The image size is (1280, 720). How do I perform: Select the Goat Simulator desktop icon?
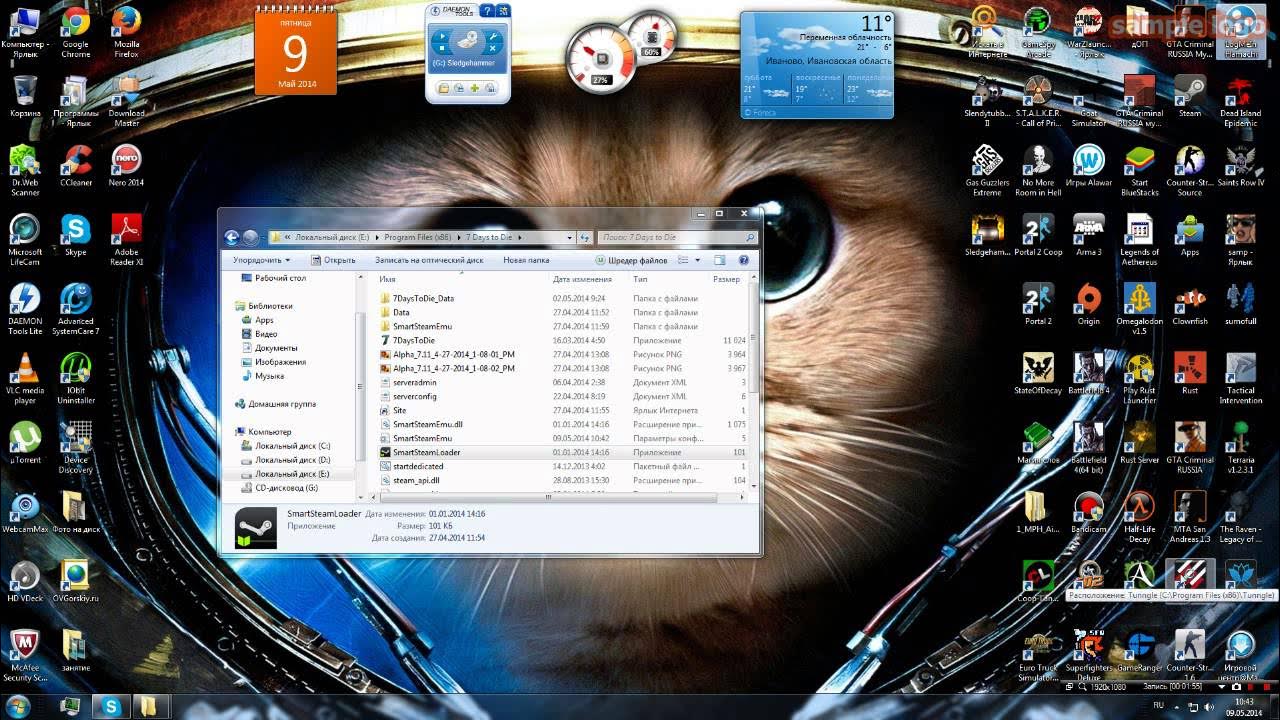click(x=1088, y=101)
